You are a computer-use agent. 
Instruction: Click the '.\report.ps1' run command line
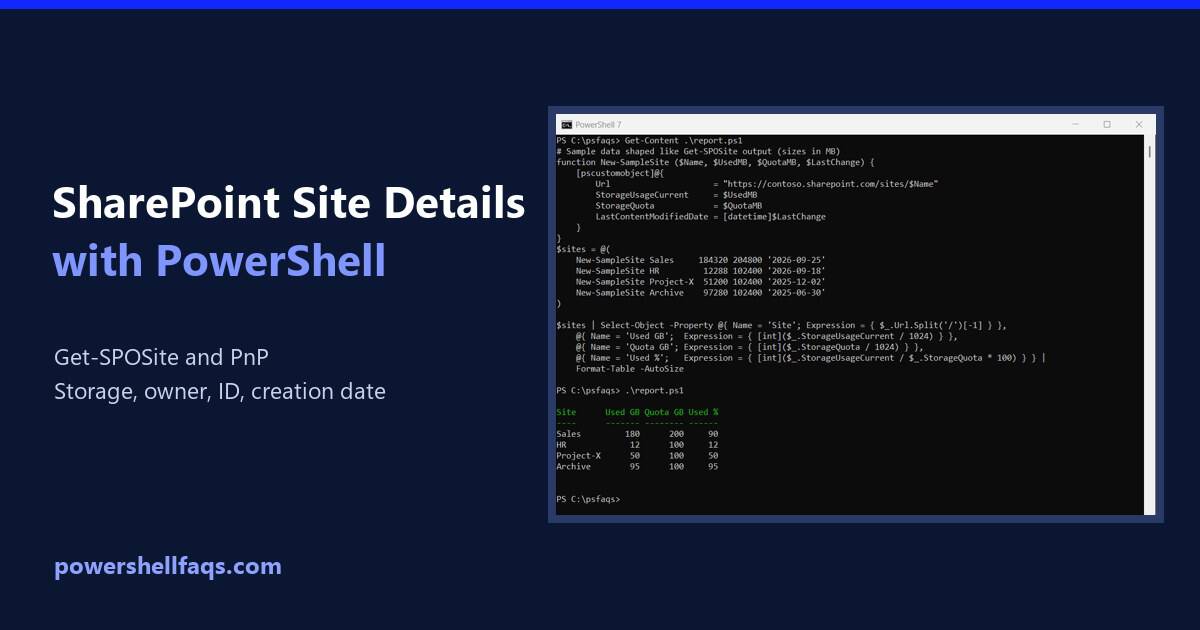pos(618,390)
